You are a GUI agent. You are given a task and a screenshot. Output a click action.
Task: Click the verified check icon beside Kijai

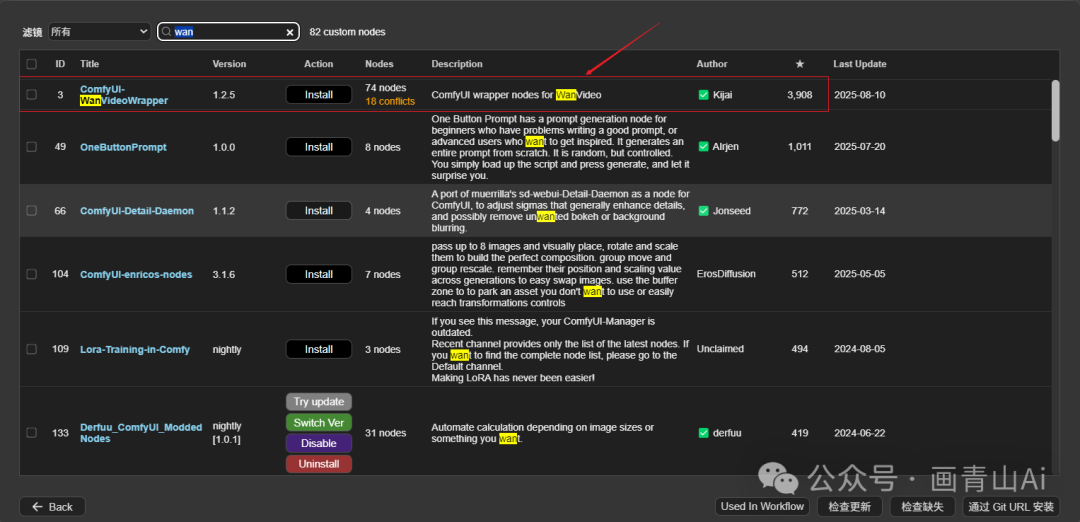pyautogui.click(x=703, y=95)
